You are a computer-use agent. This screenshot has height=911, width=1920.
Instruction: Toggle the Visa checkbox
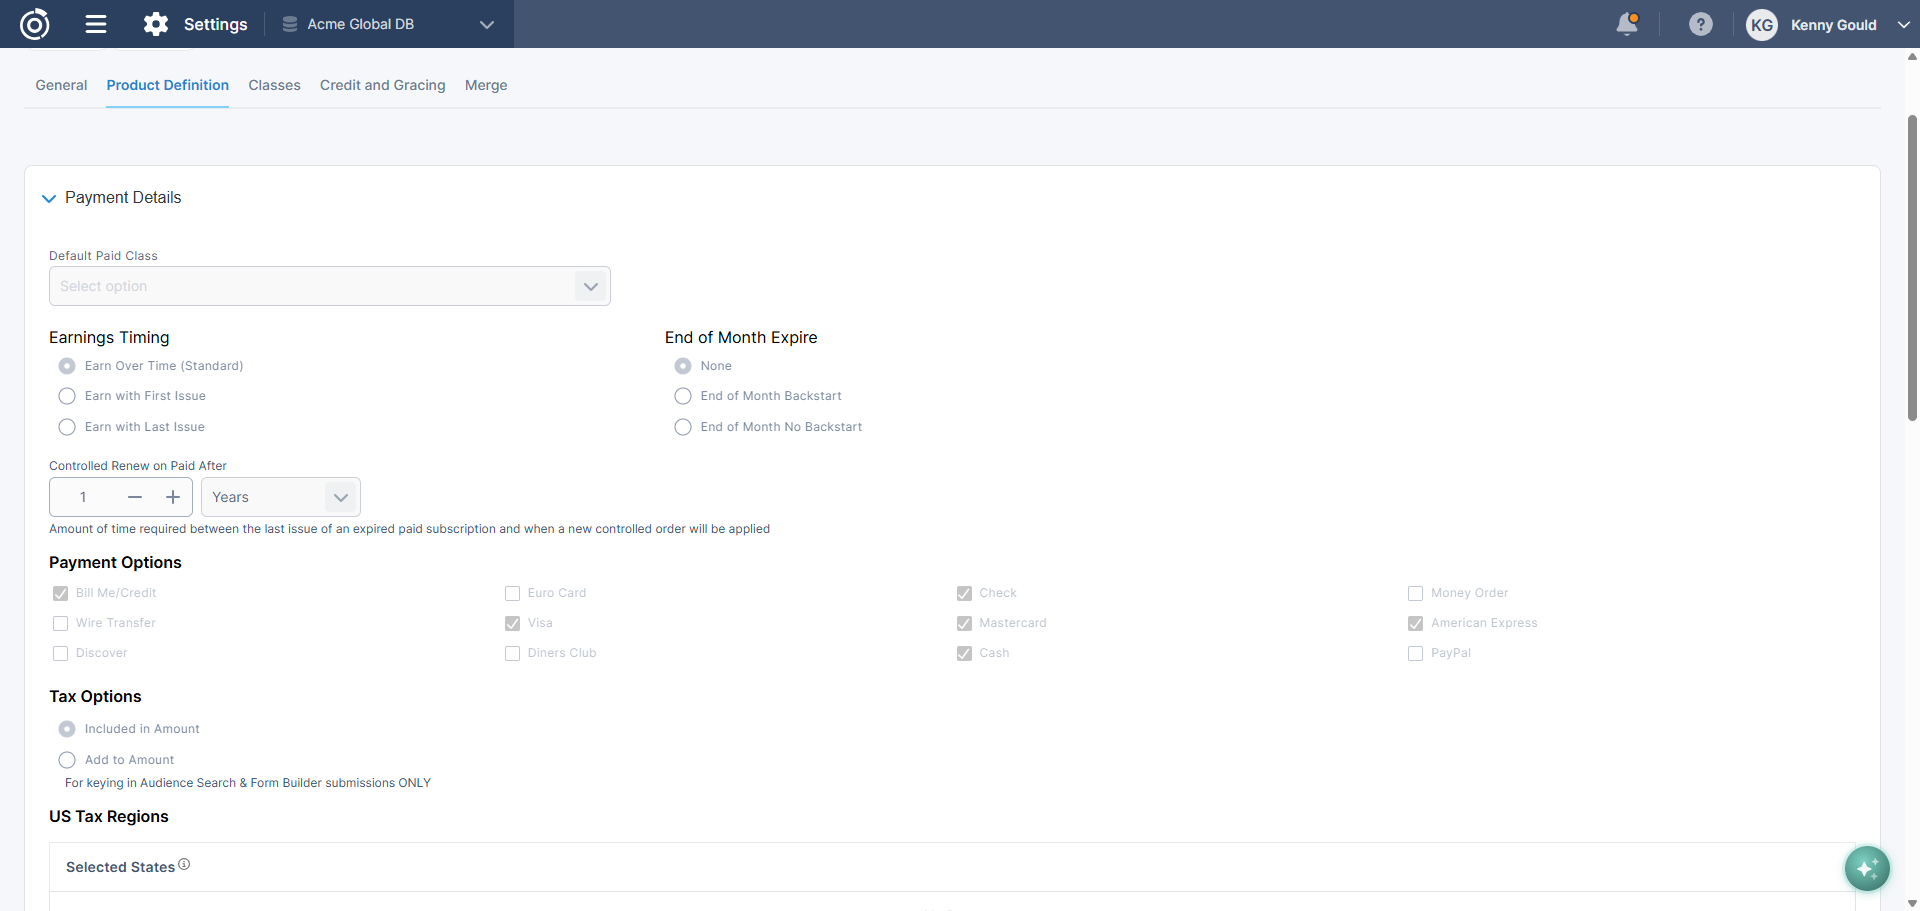pos(513,623)
